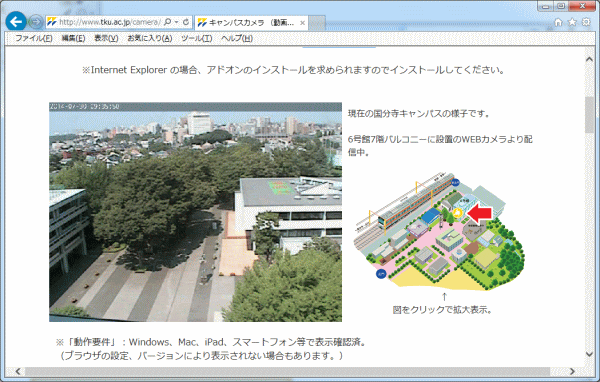Open the お気に入り(A) menu
600x382 pixels.
pos(150,38)
